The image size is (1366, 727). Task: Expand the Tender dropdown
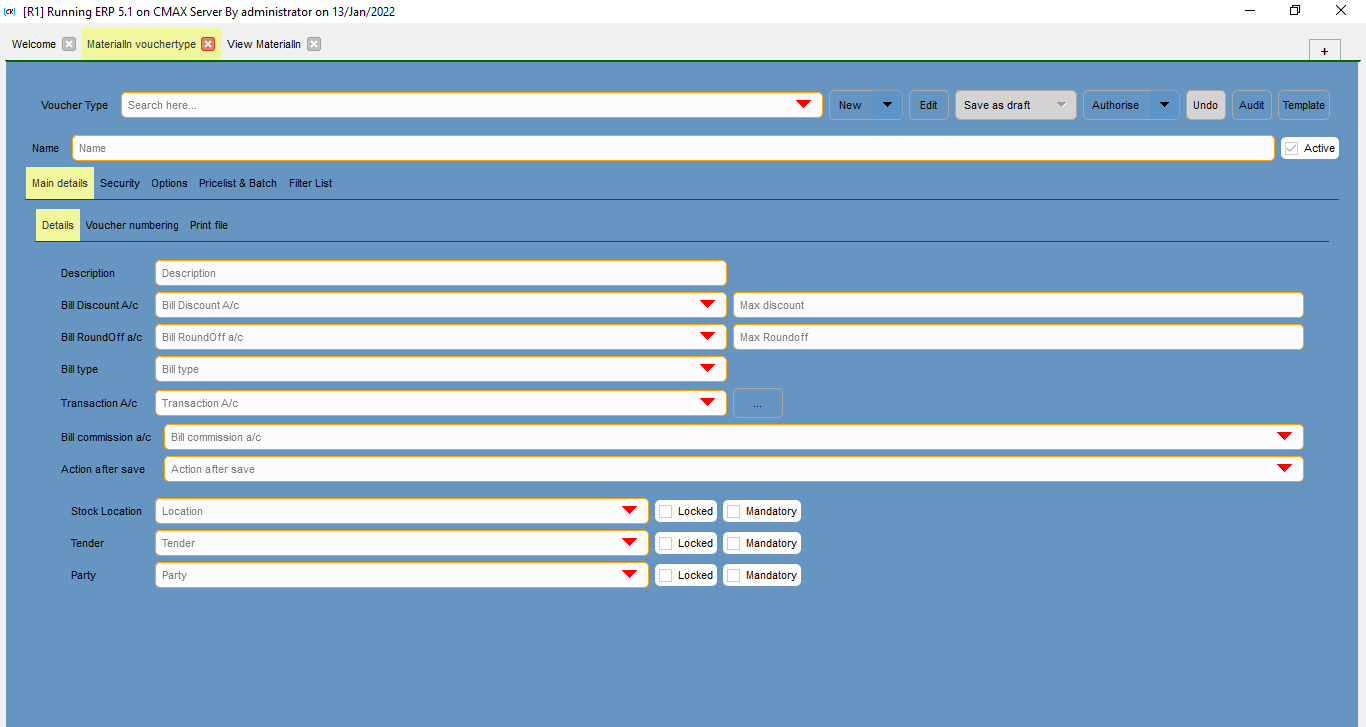point(629,543)
